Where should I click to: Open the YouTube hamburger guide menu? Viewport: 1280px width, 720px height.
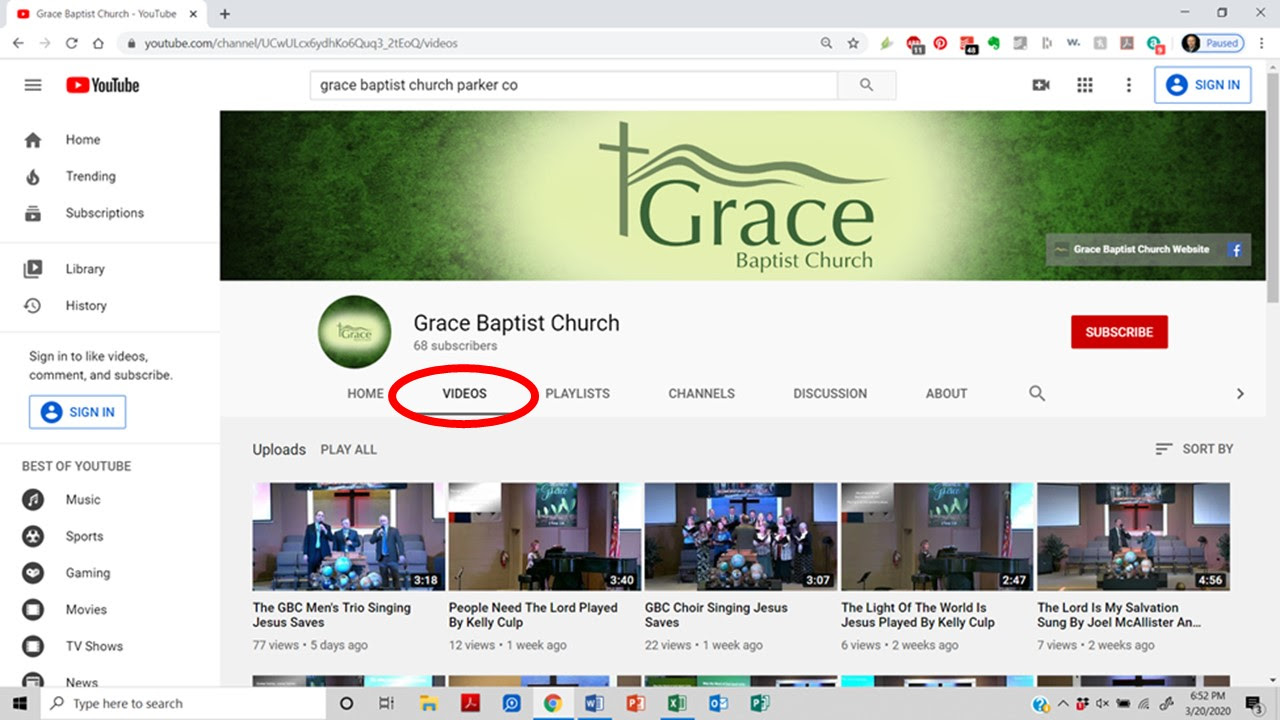click(x=33, y=85)
